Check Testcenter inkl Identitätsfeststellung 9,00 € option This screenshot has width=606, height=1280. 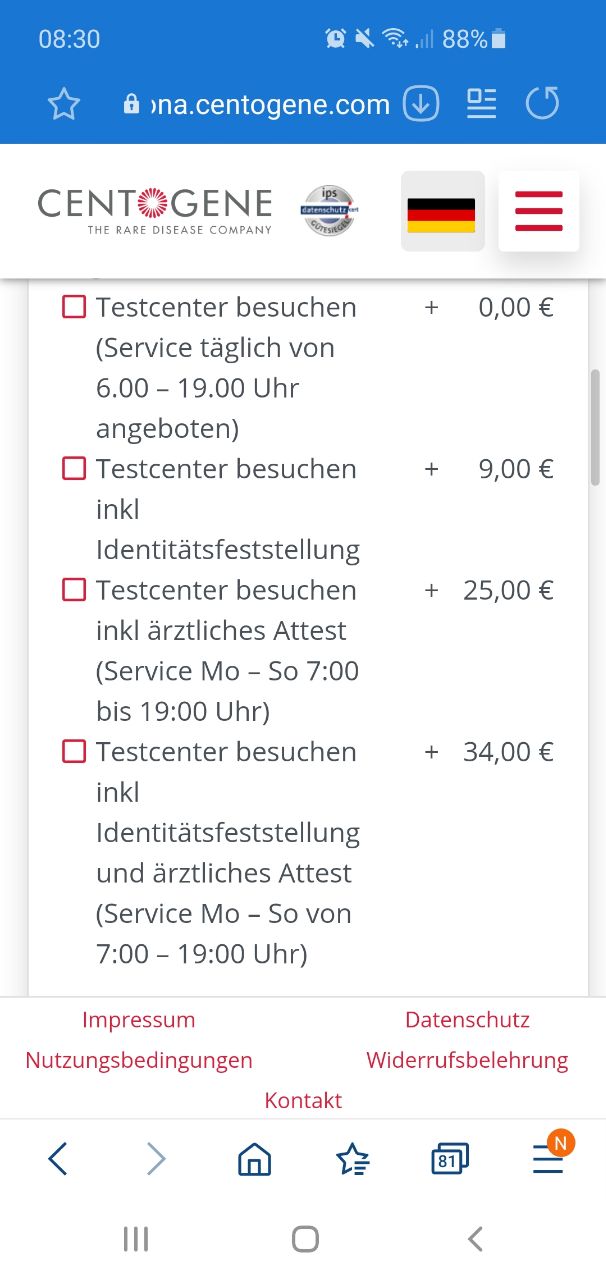[x=74, y=468]
